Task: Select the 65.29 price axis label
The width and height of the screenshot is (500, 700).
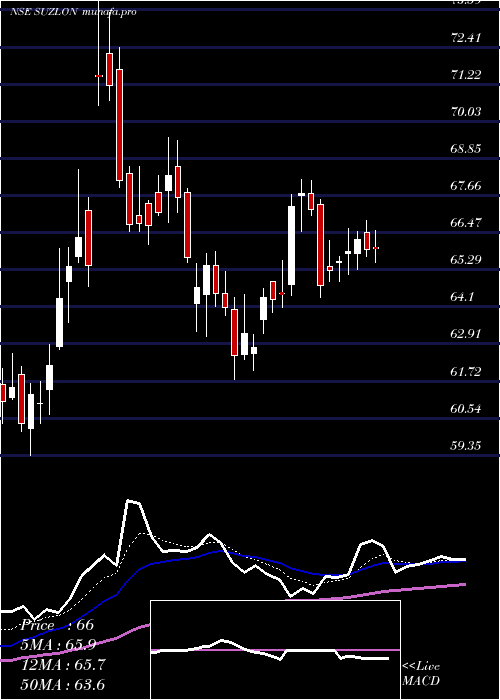Action: click(466, 259)
